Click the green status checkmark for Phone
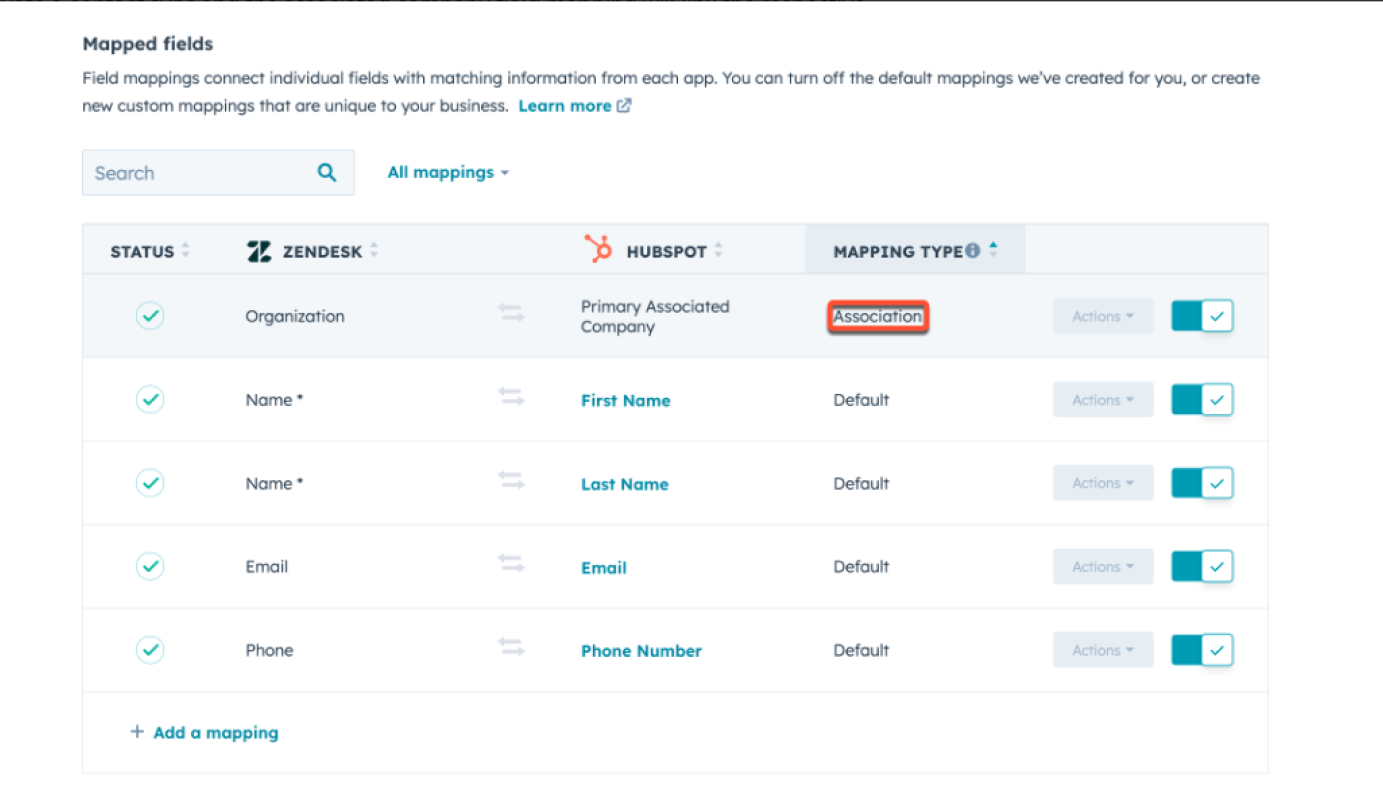The width and height of the screenshot is (1383, 789). pyautogui.click(x=150, y=650)
